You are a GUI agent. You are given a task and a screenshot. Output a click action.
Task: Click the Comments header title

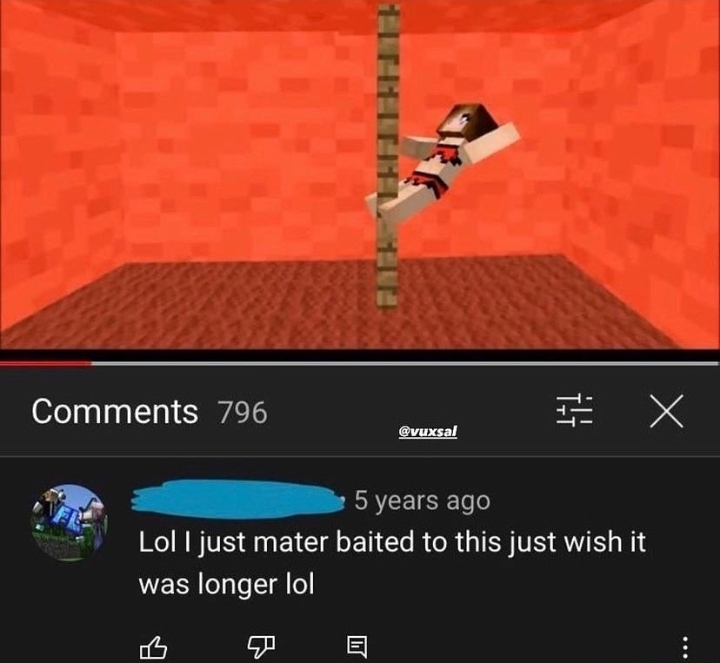pyautogui.click(x=115, y=411)
